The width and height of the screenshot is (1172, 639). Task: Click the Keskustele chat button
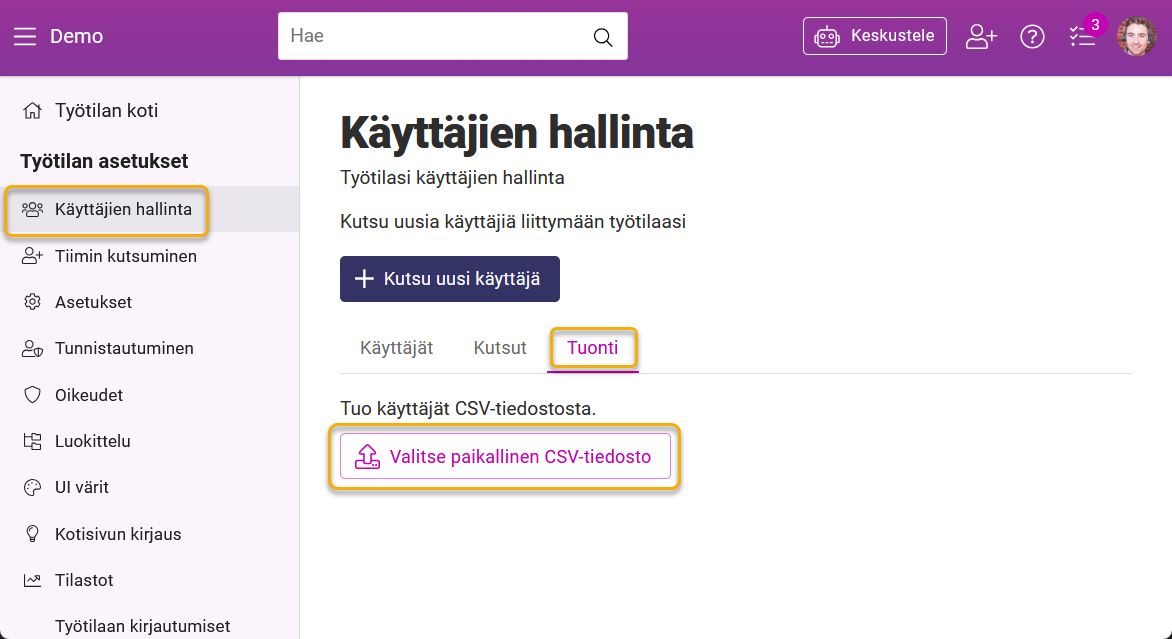[874, 36]
